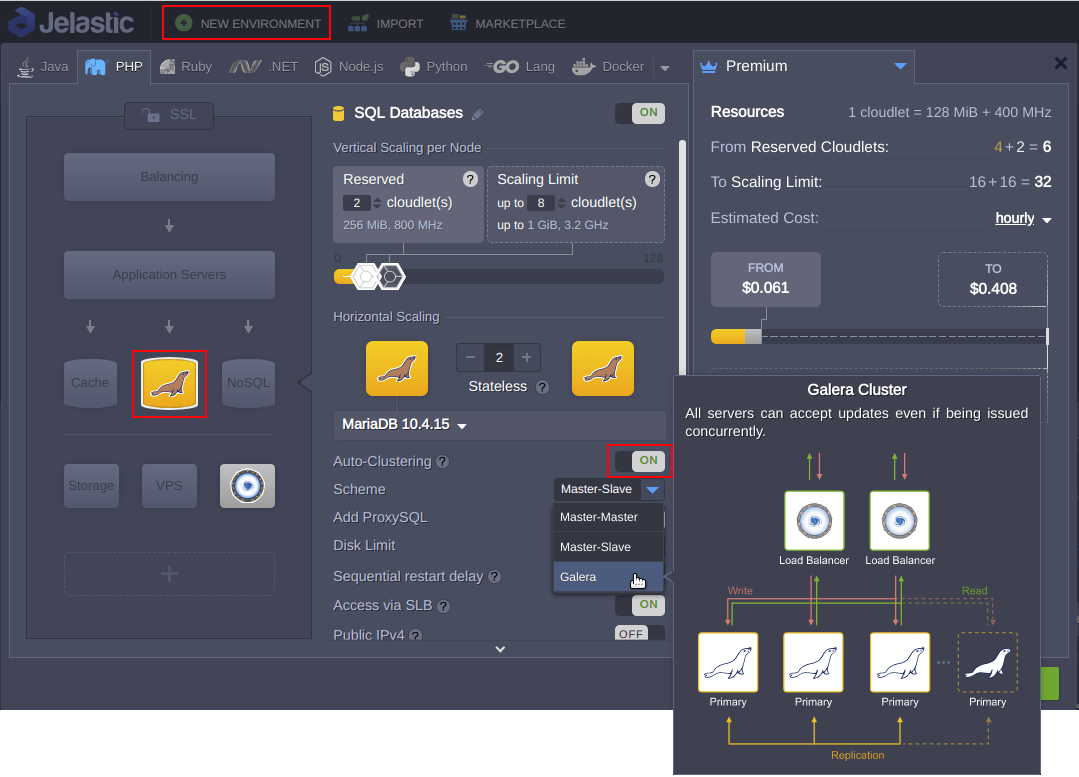Enable the SSL option
Viewport: 1079px width, 777px height.
point(169,115)
